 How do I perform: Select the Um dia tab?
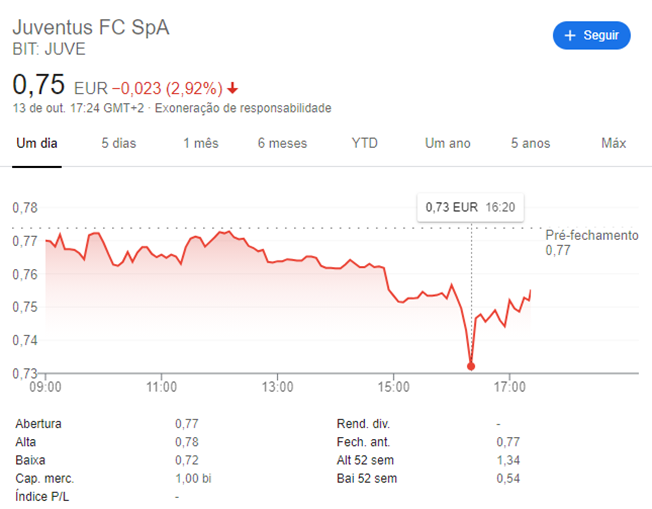pyautogui.click(x=37, y=143)
